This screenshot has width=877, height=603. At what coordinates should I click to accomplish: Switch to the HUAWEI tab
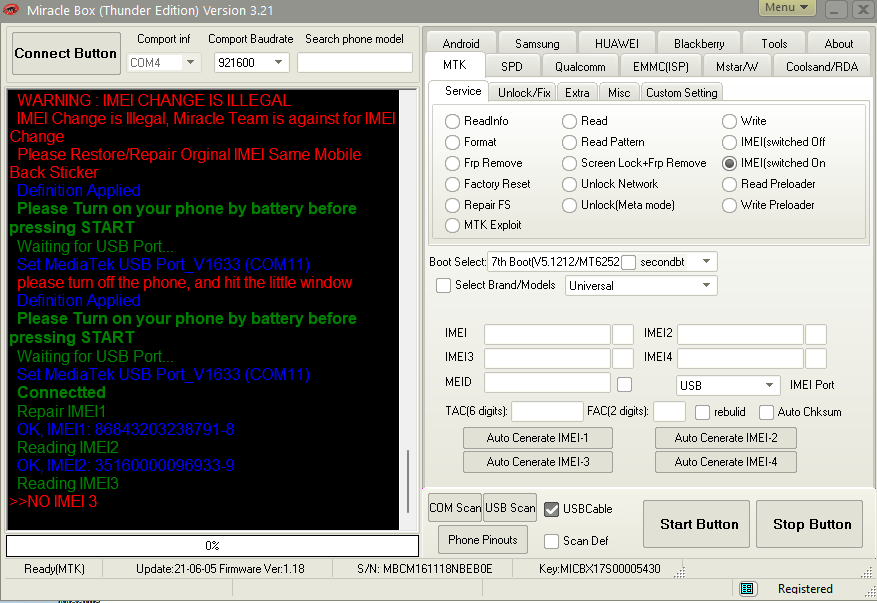tap(616, 44)
